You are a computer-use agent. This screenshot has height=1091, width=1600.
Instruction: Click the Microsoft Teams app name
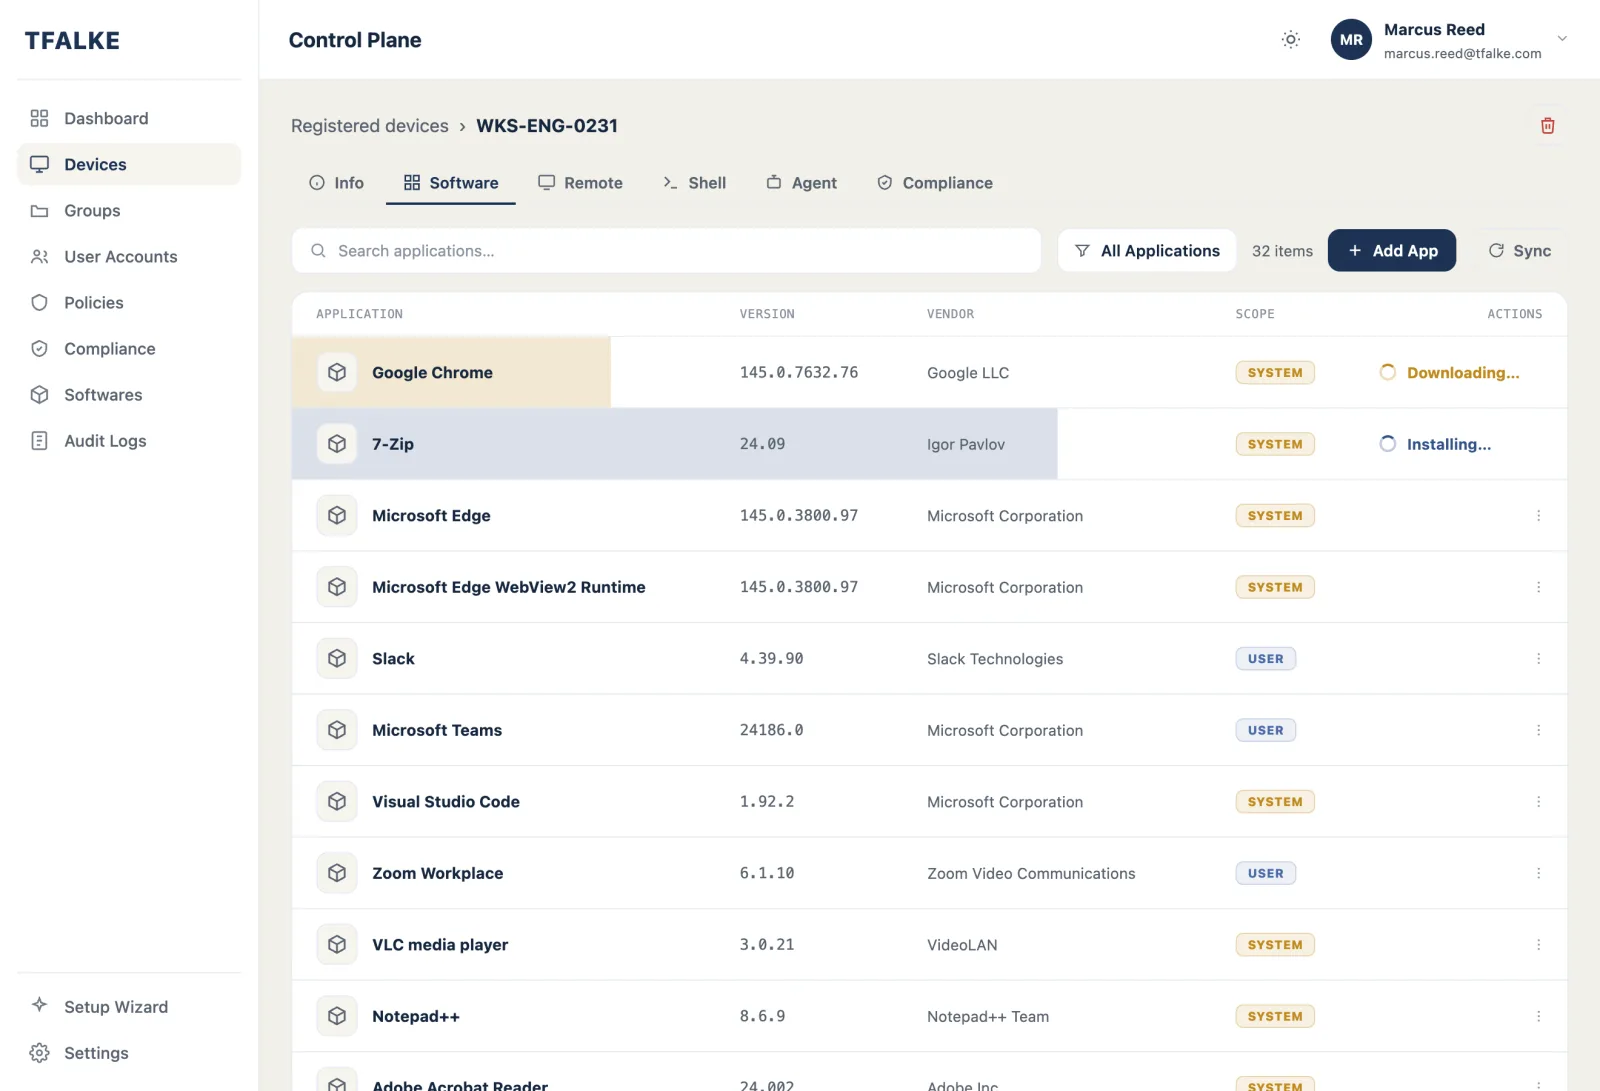coord(437,730)
